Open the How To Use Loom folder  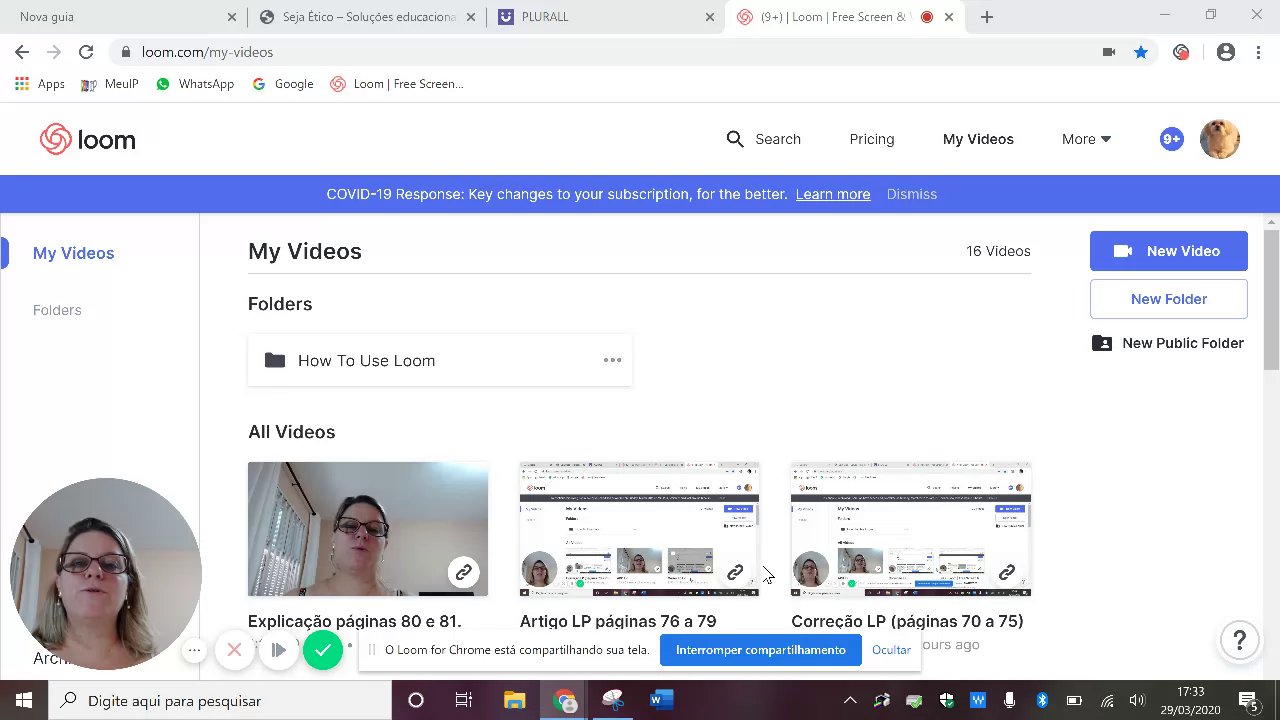(440, 360)
